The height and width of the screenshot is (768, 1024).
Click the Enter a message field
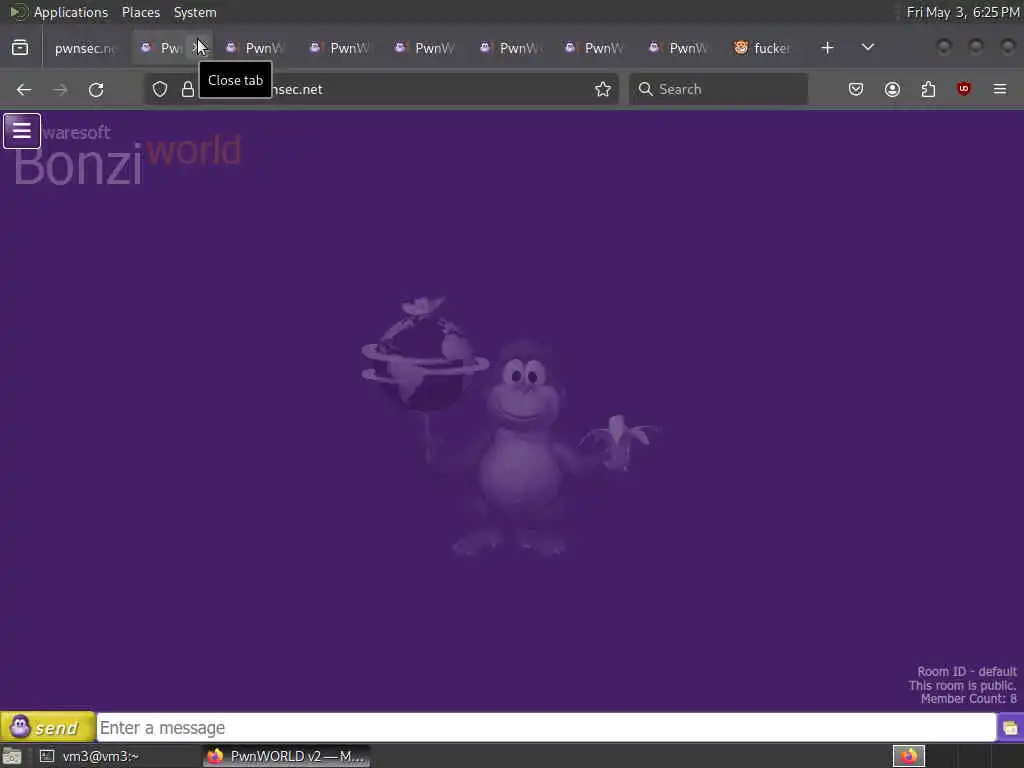(546, 728)
